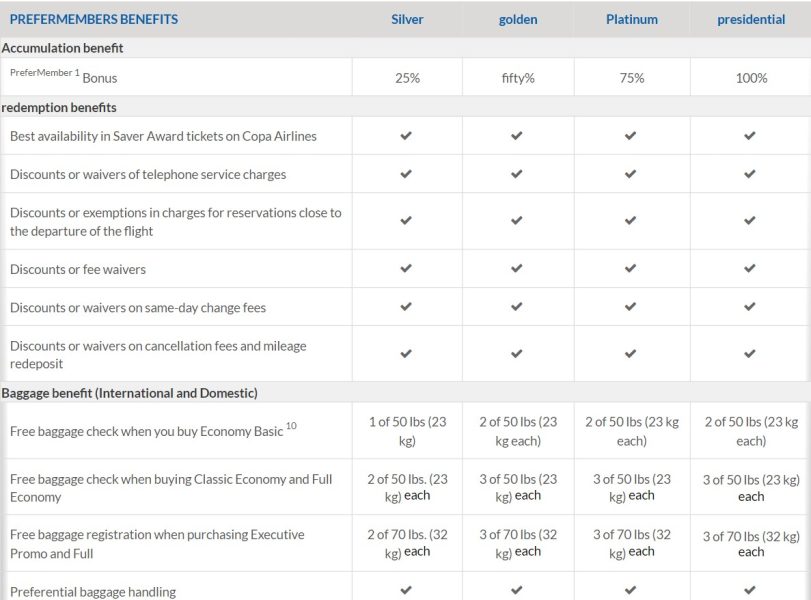Click Silver checkmark for same-day change fees
The height and width of the screenshot is (600, 811).
pyautogui.click(x=406, y=307)
